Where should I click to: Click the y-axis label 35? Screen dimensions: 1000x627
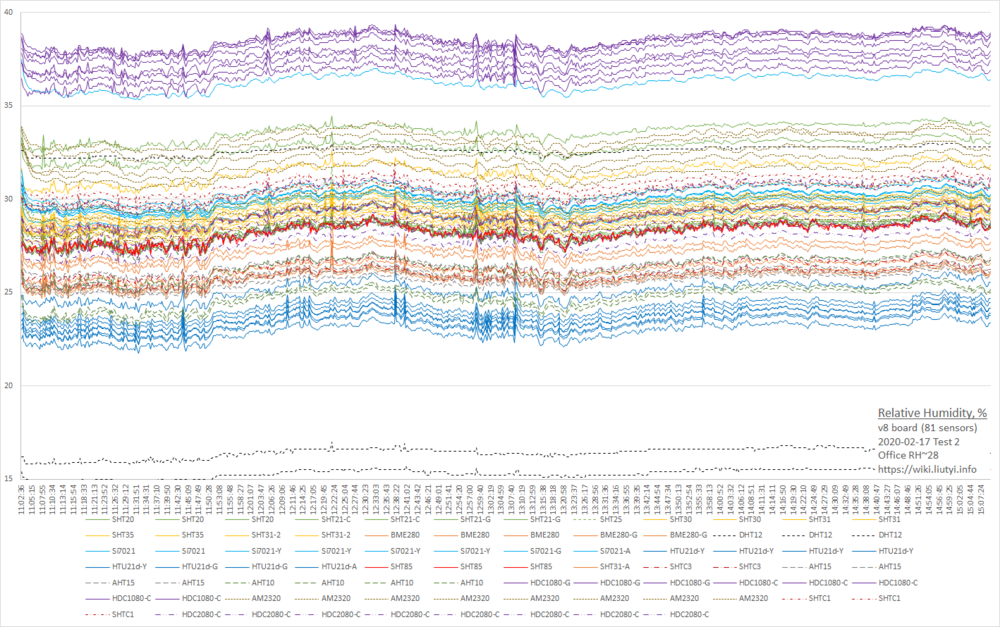pos(8,105)
